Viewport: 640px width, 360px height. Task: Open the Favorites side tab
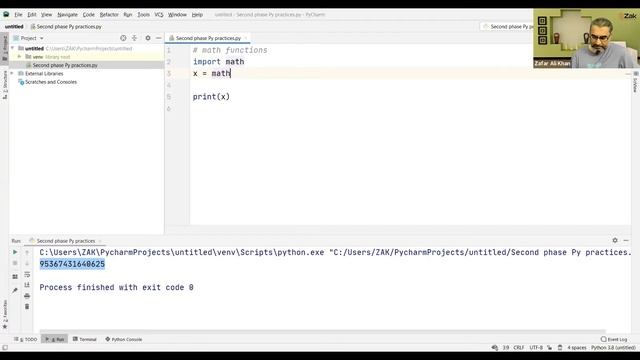(5, 314)
